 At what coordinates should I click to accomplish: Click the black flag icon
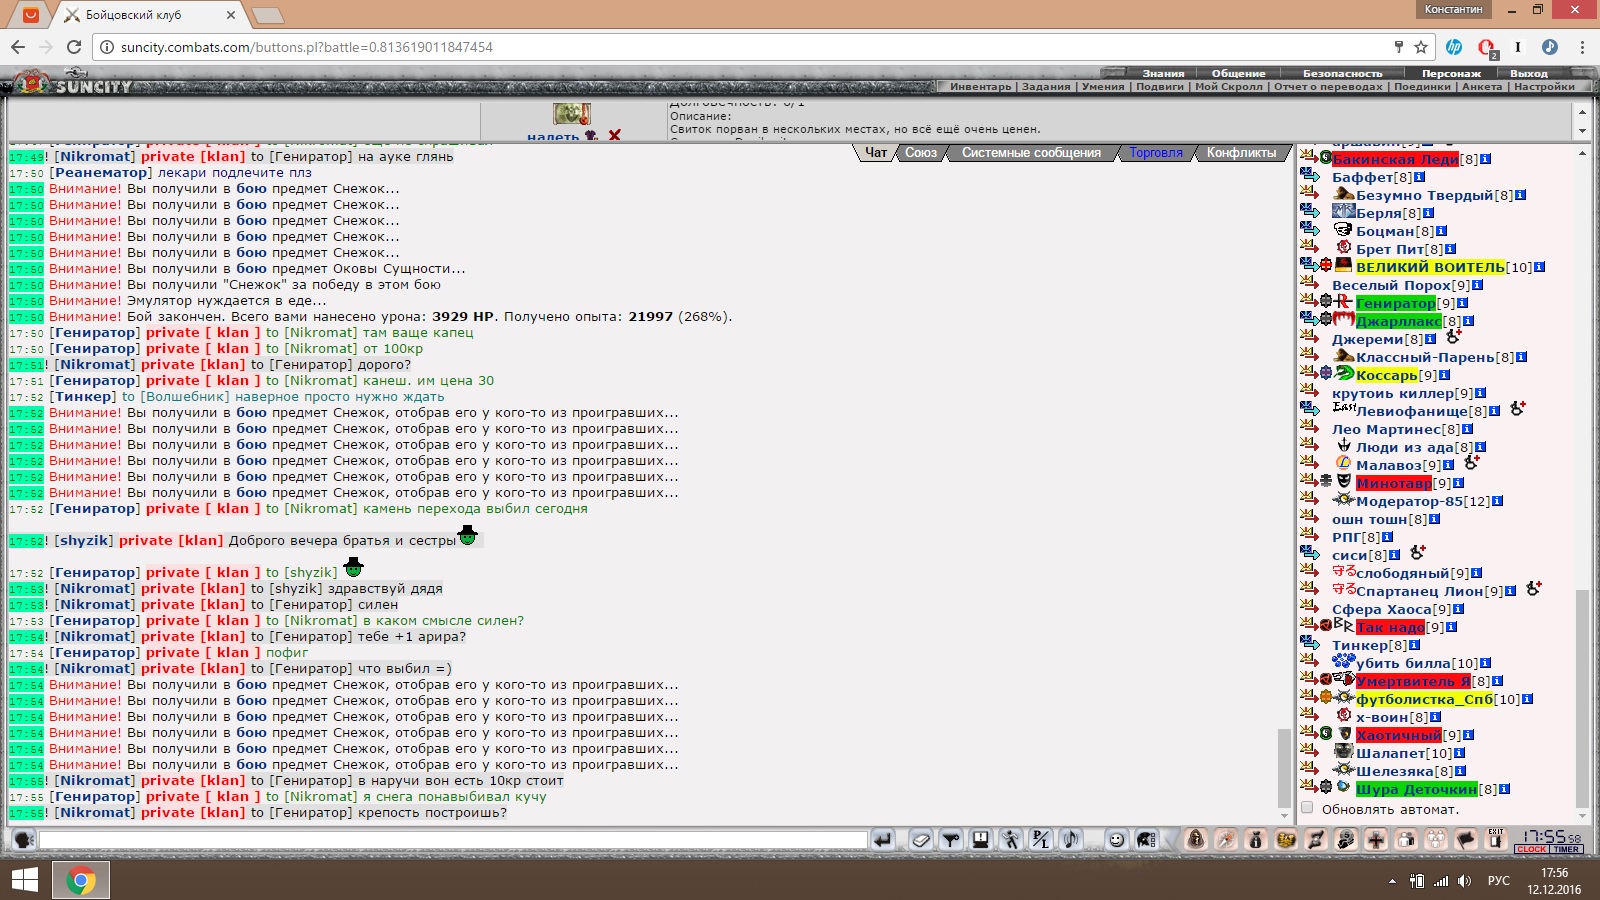(x=1466, y=840)
